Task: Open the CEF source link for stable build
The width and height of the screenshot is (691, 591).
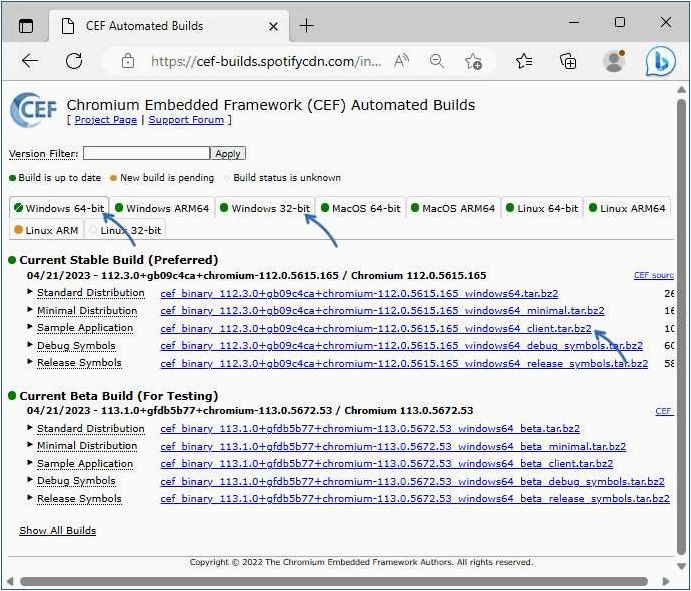Action: [654, 275]
